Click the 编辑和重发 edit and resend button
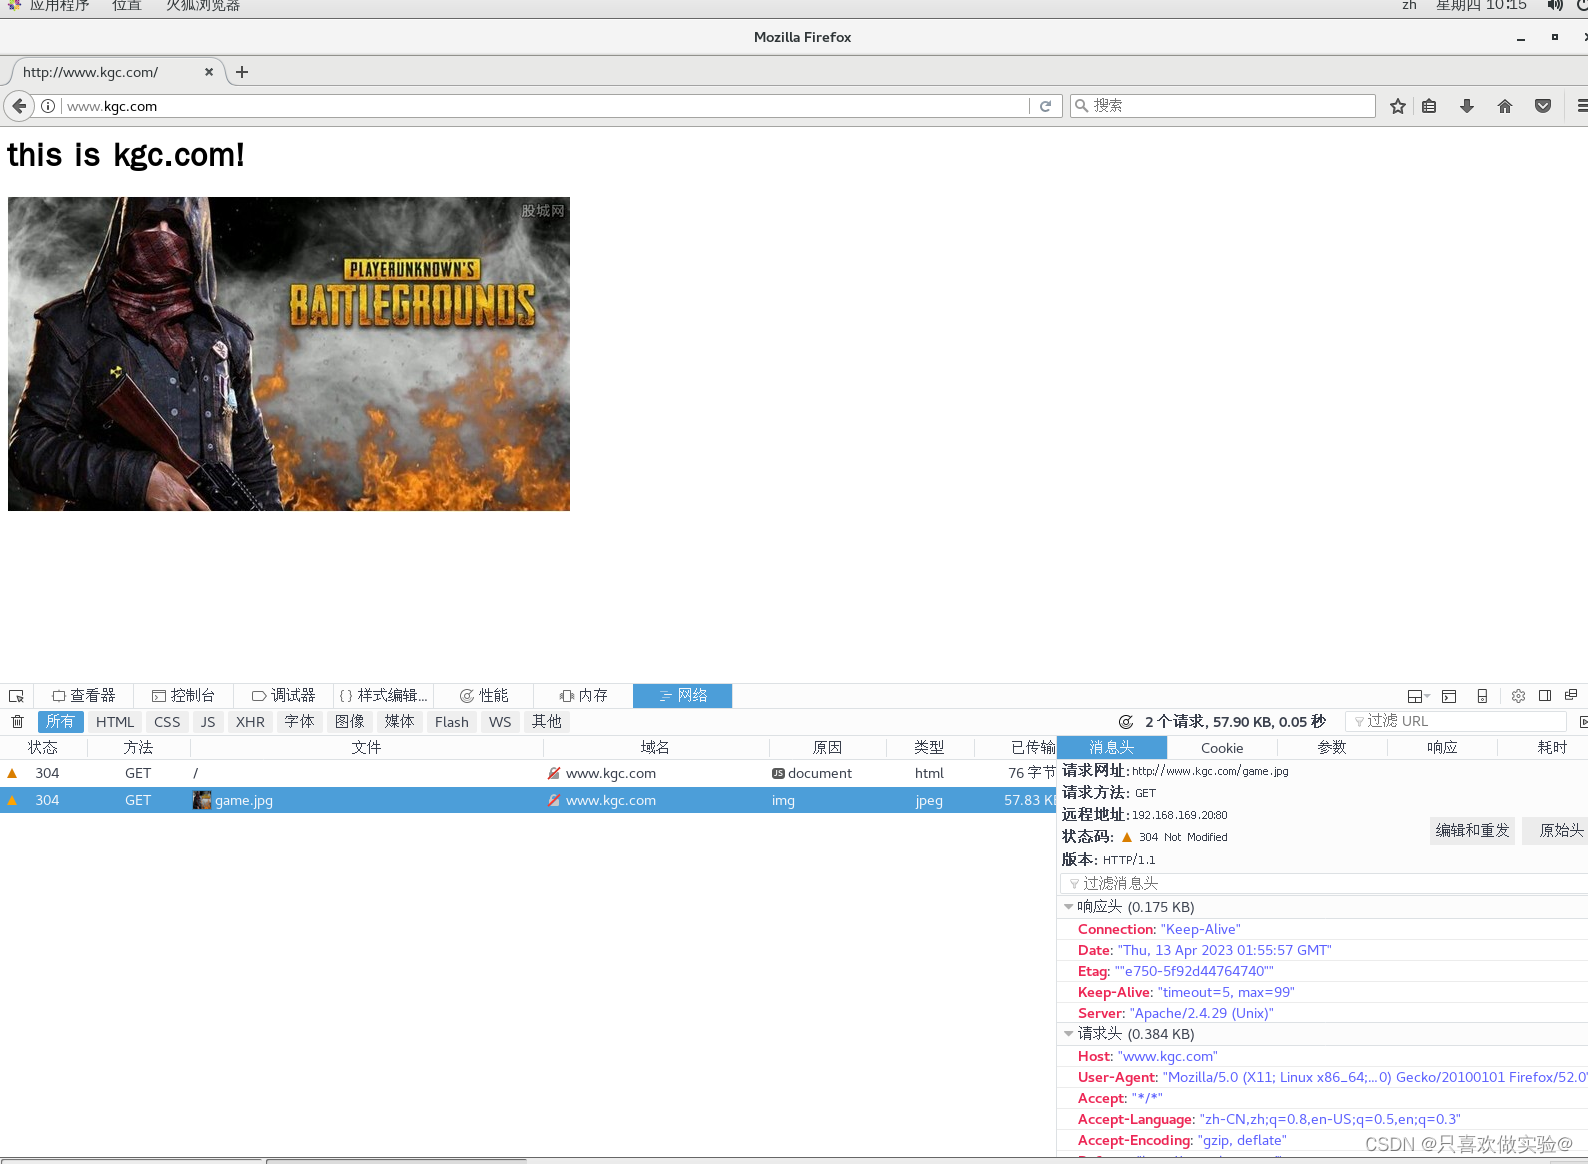Screen dimensions: 1588x1164 coord(1473,831)
